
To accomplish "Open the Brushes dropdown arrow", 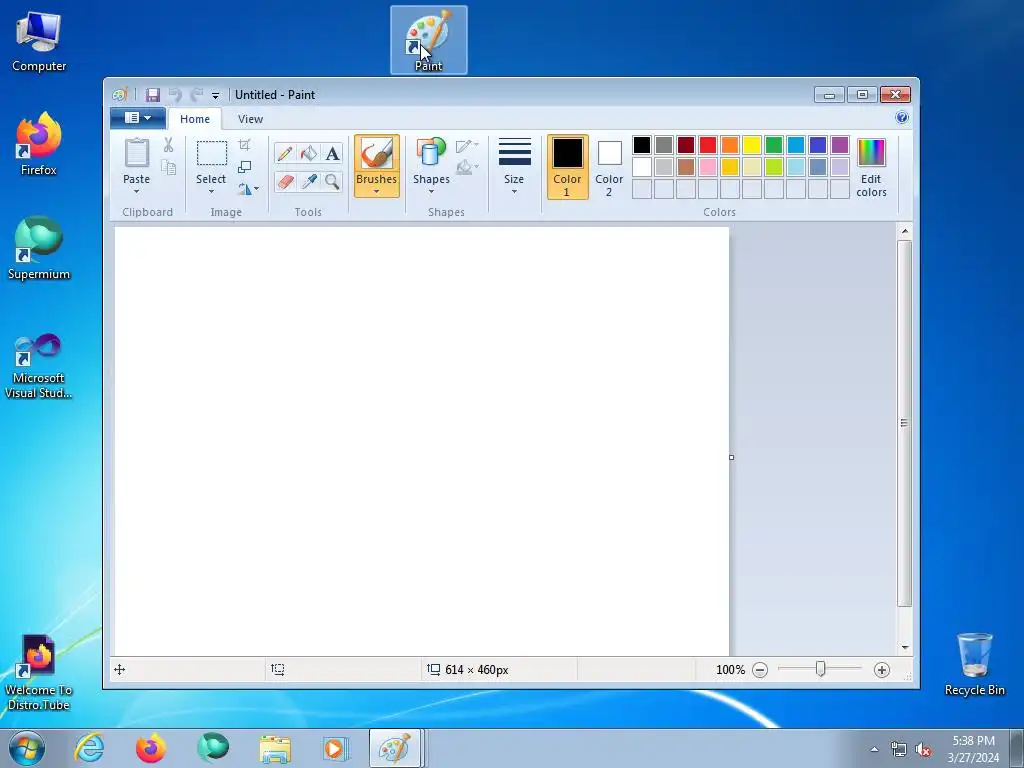I will click(377, 191).
